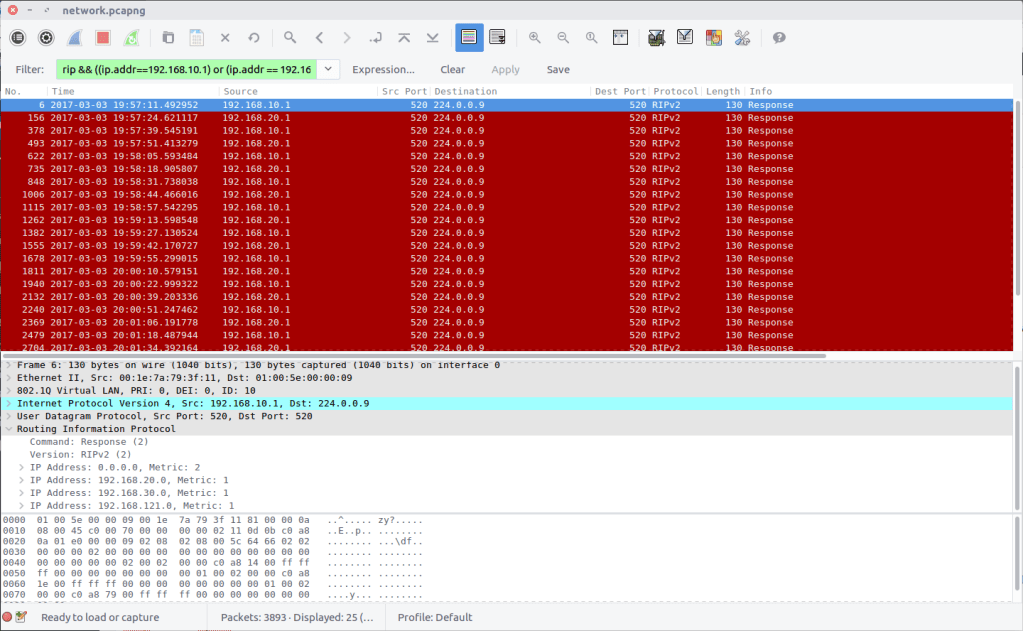Click the help question mark icon
1023x631 pixels.
(x=779, y=38)
